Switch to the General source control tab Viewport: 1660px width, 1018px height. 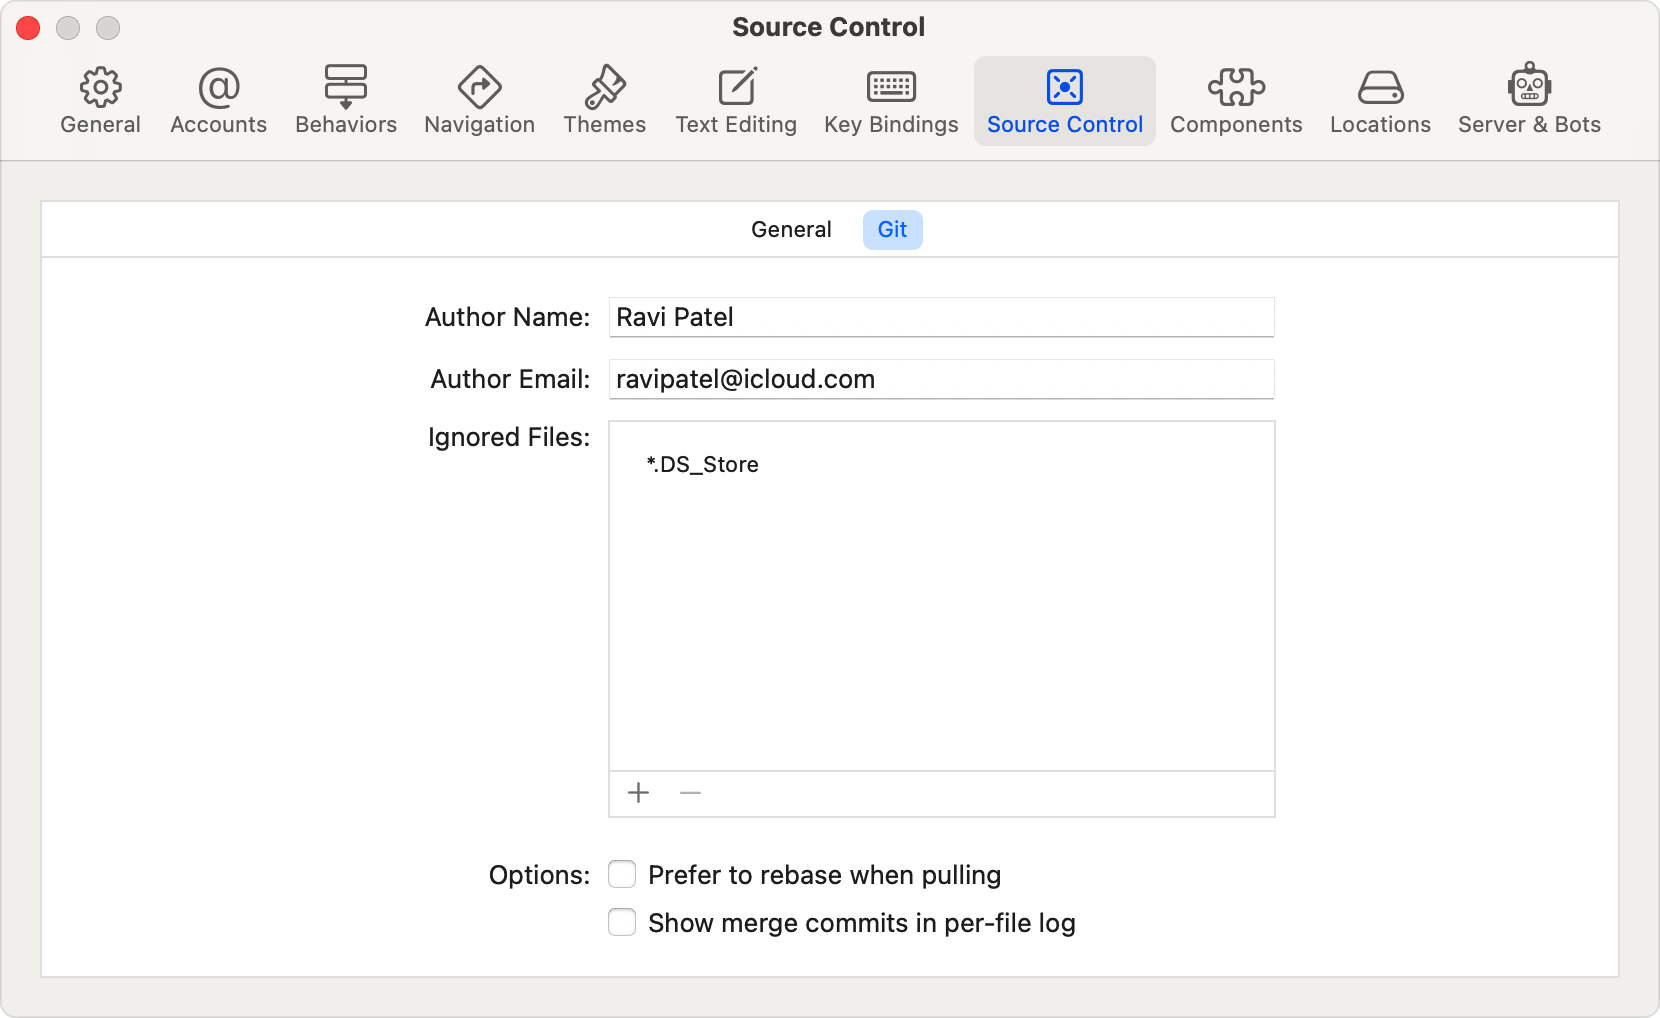pos(791,230)
